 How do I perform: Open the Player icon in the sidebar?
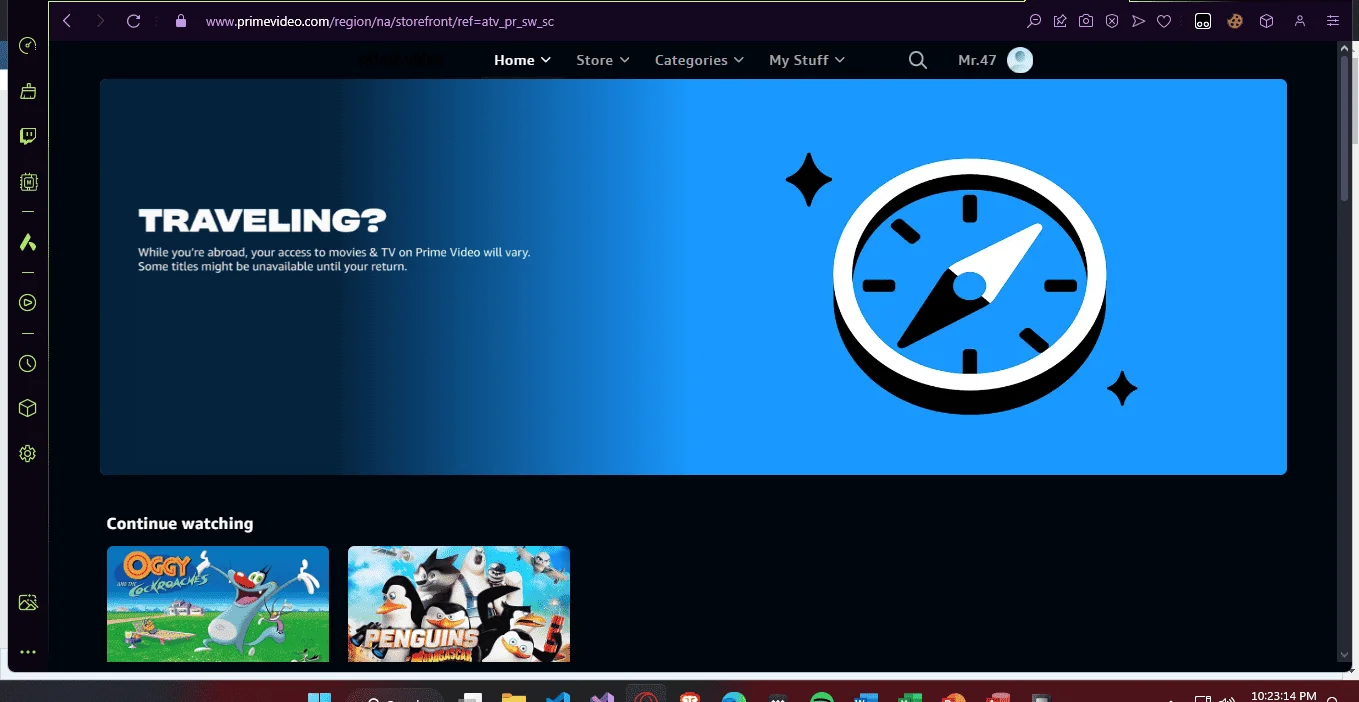click(x=28, y=303)
